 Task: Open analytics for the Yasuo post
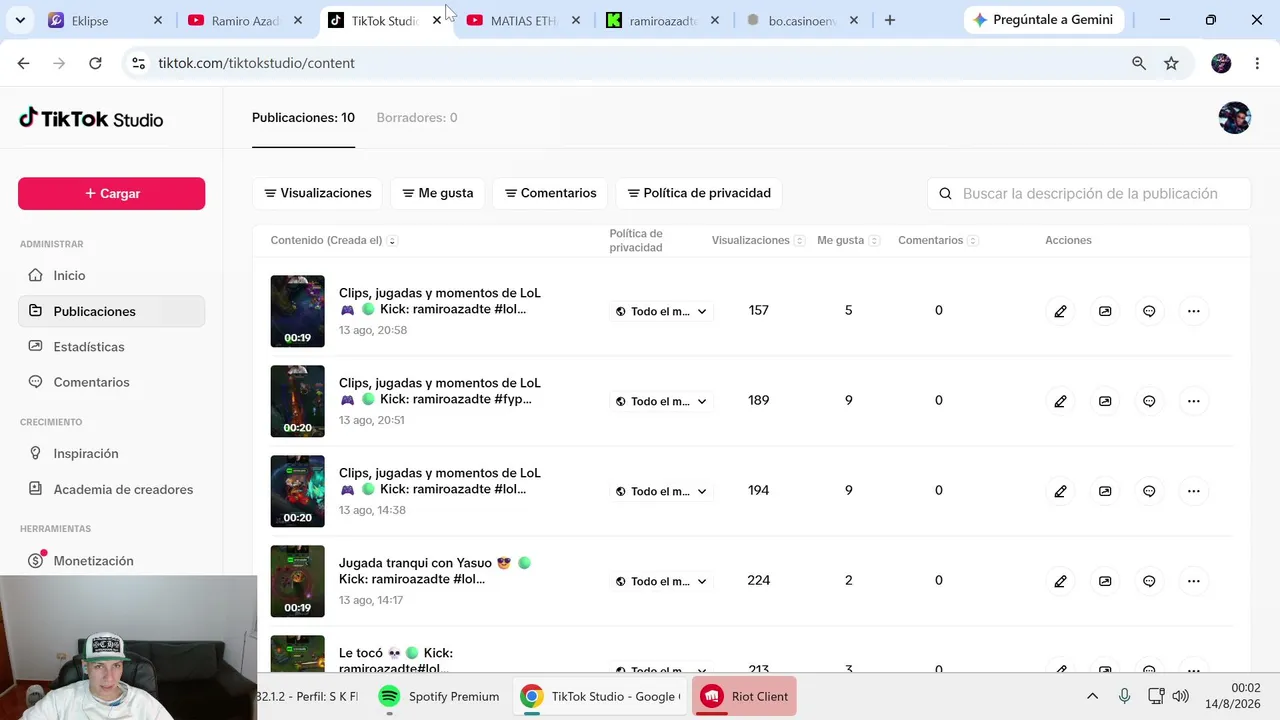click(1105, 581)
